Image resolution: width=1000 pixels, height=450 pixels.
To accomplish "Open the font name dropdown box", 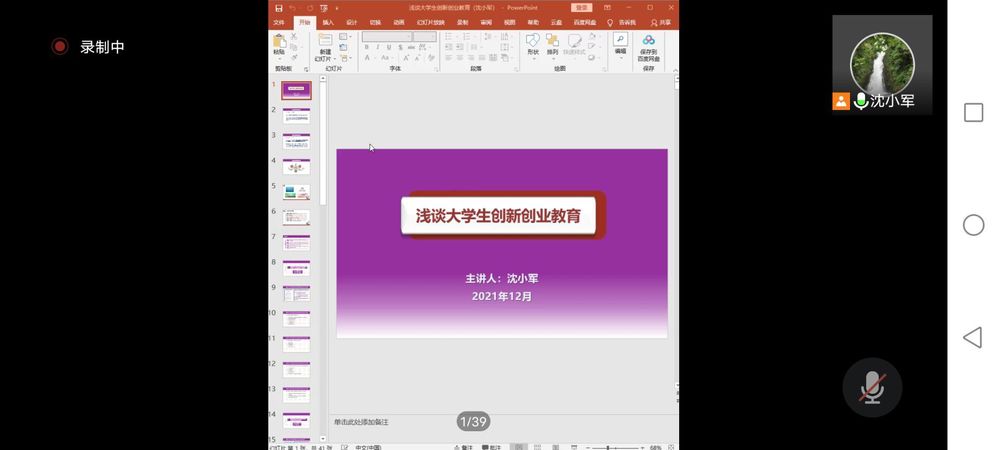I will click(386, 36).
